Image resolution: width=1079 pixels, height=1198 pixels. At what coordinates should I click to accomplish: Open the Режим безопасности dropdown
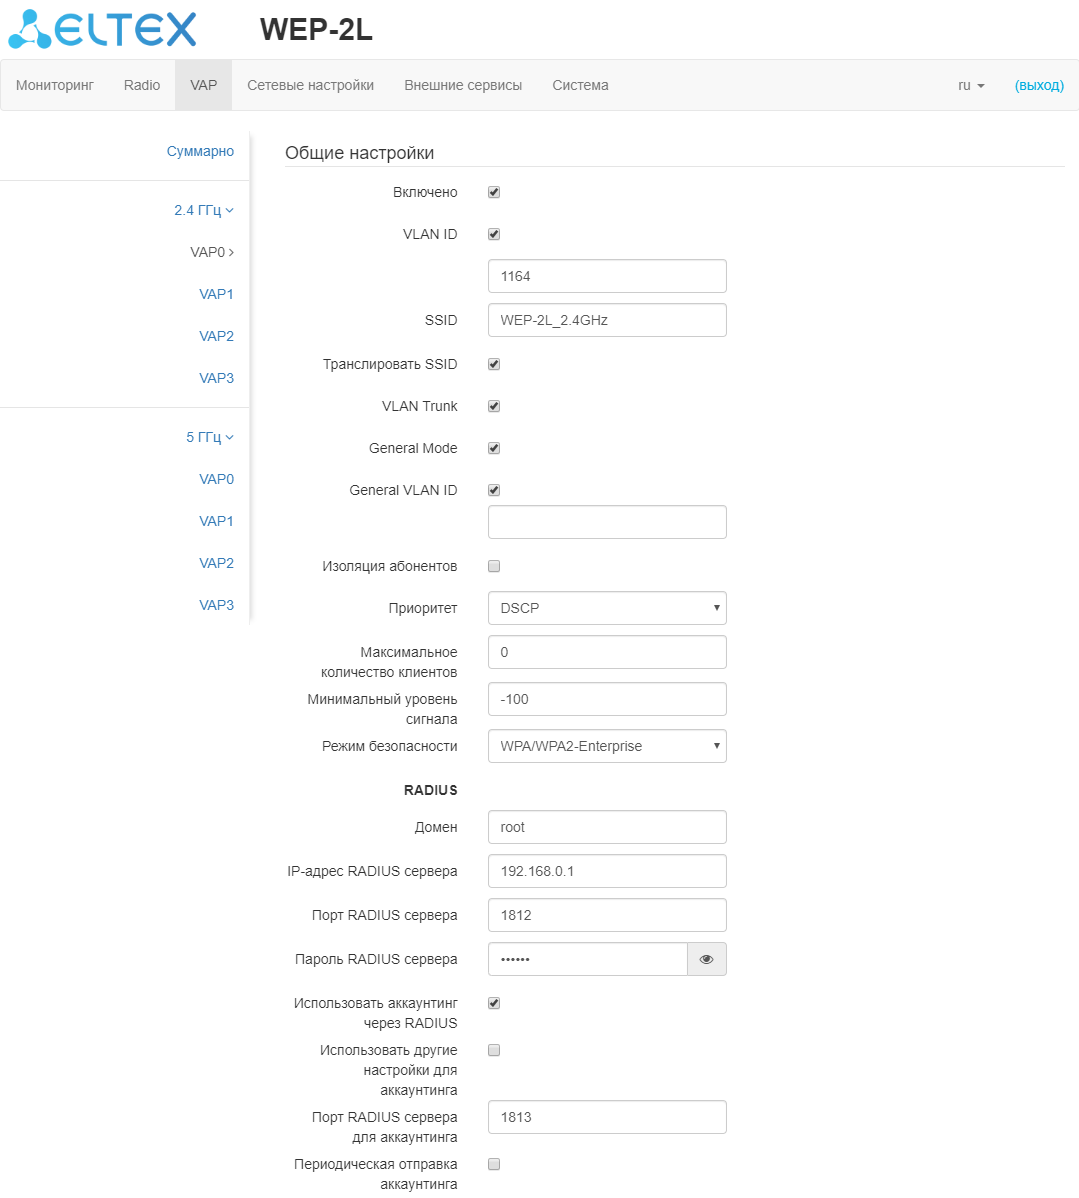(x=606, y=746)
